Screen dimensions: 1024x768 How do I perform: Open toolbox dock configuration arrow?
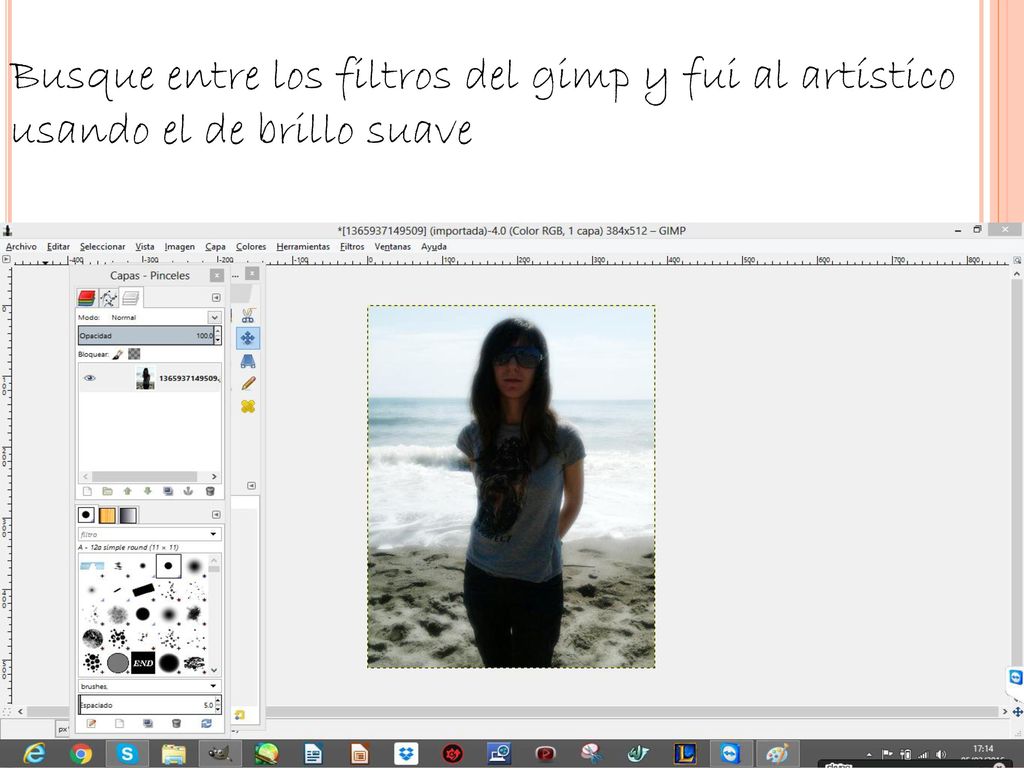(x=251, y=486)
